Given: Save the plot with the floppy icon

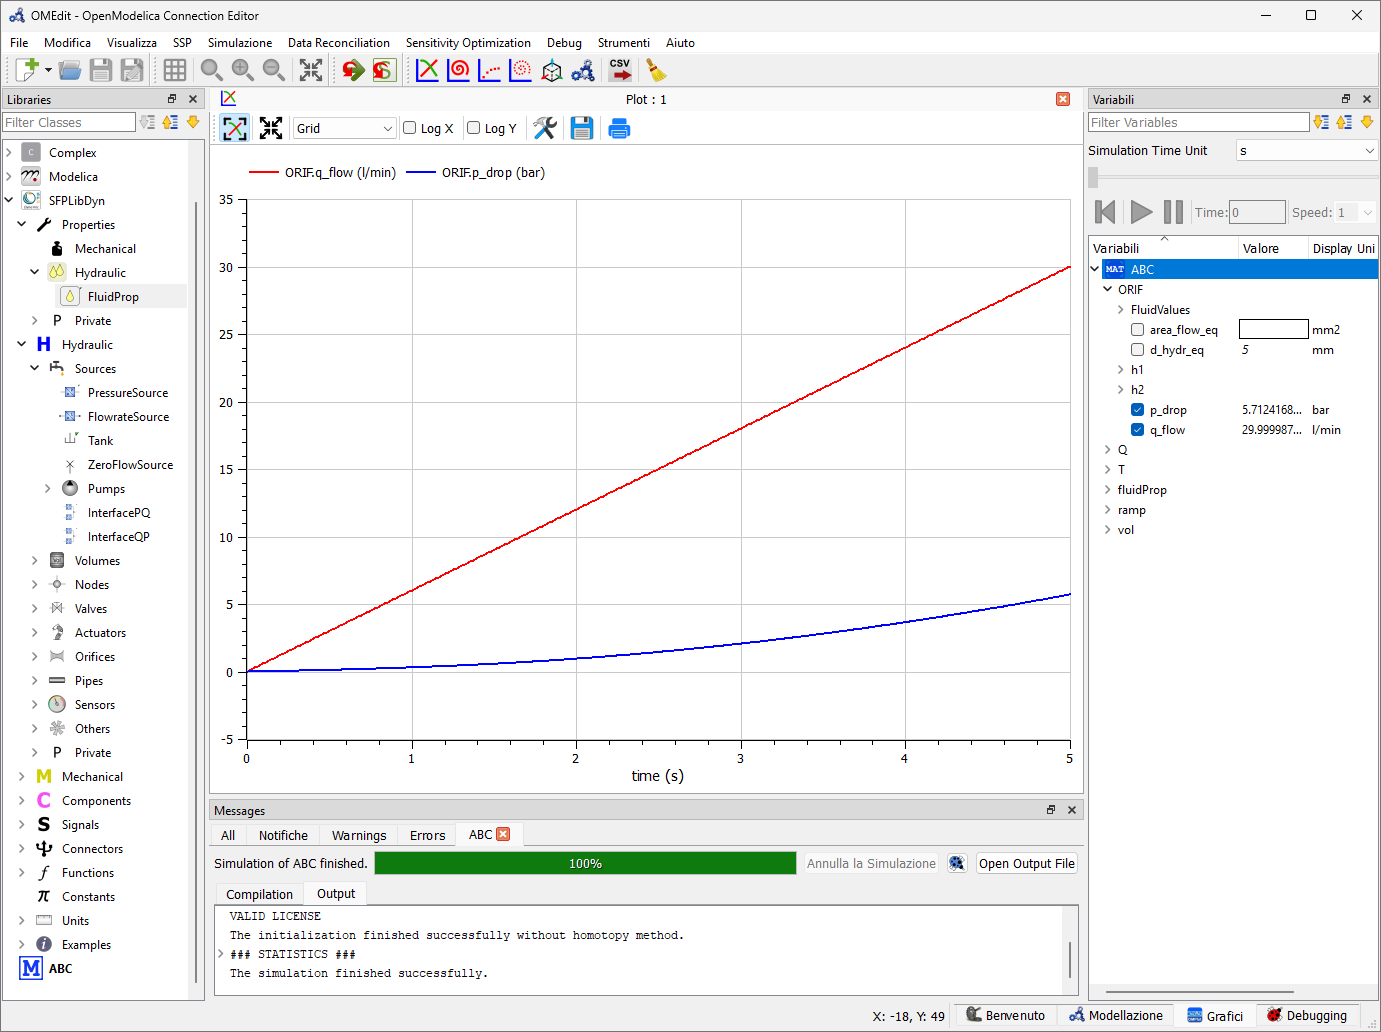Looking at the screenshot, I should (x=582, y=128).
